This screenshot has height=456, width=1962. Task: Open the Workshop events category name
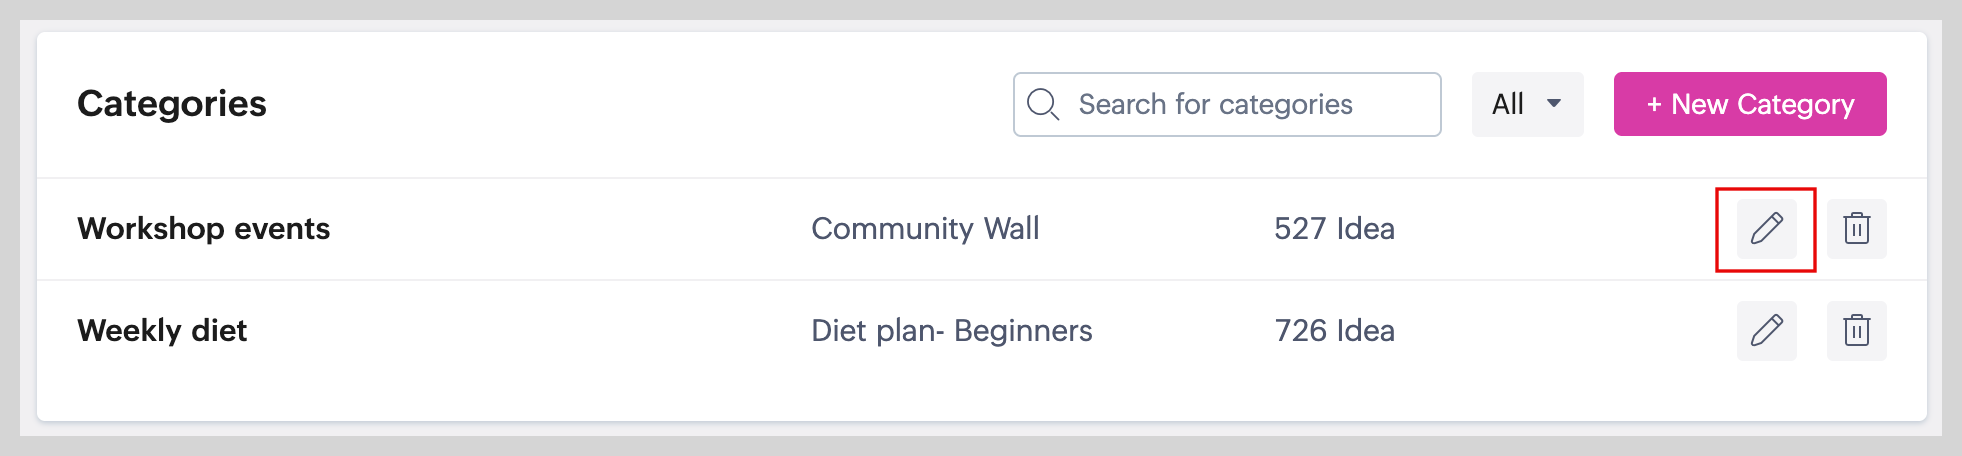(204, 229)
